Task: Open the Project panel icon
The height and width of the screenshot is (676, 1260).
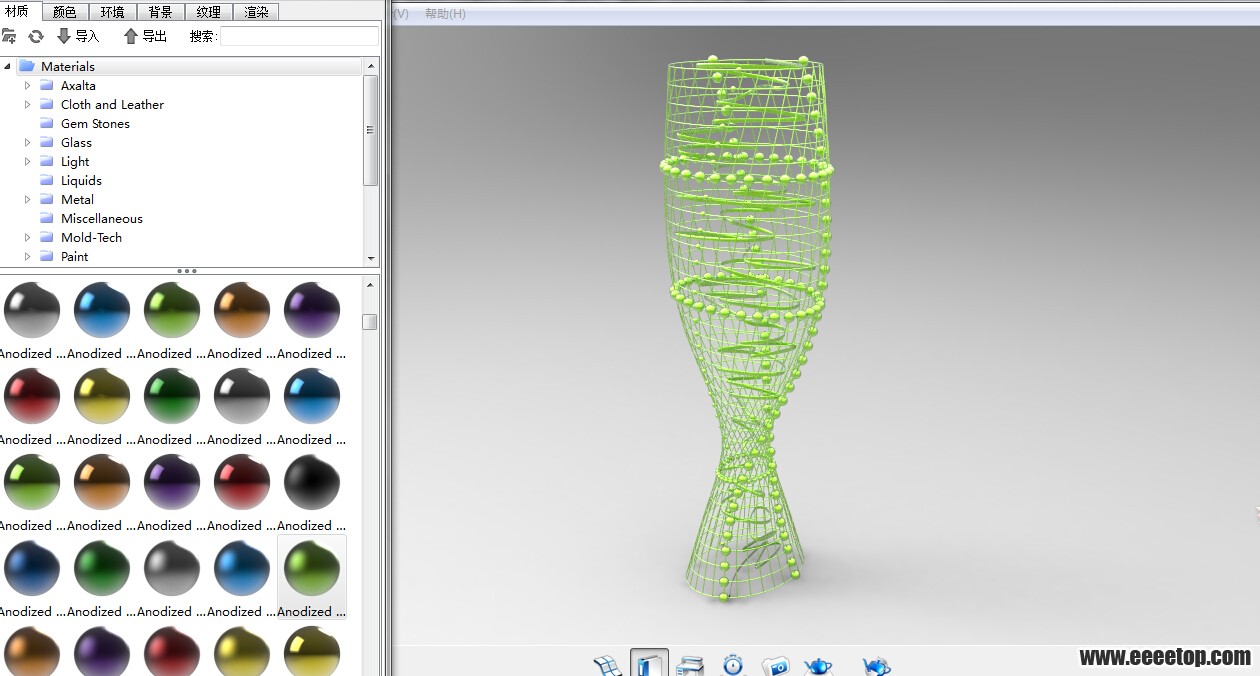Action: [691, 665]
